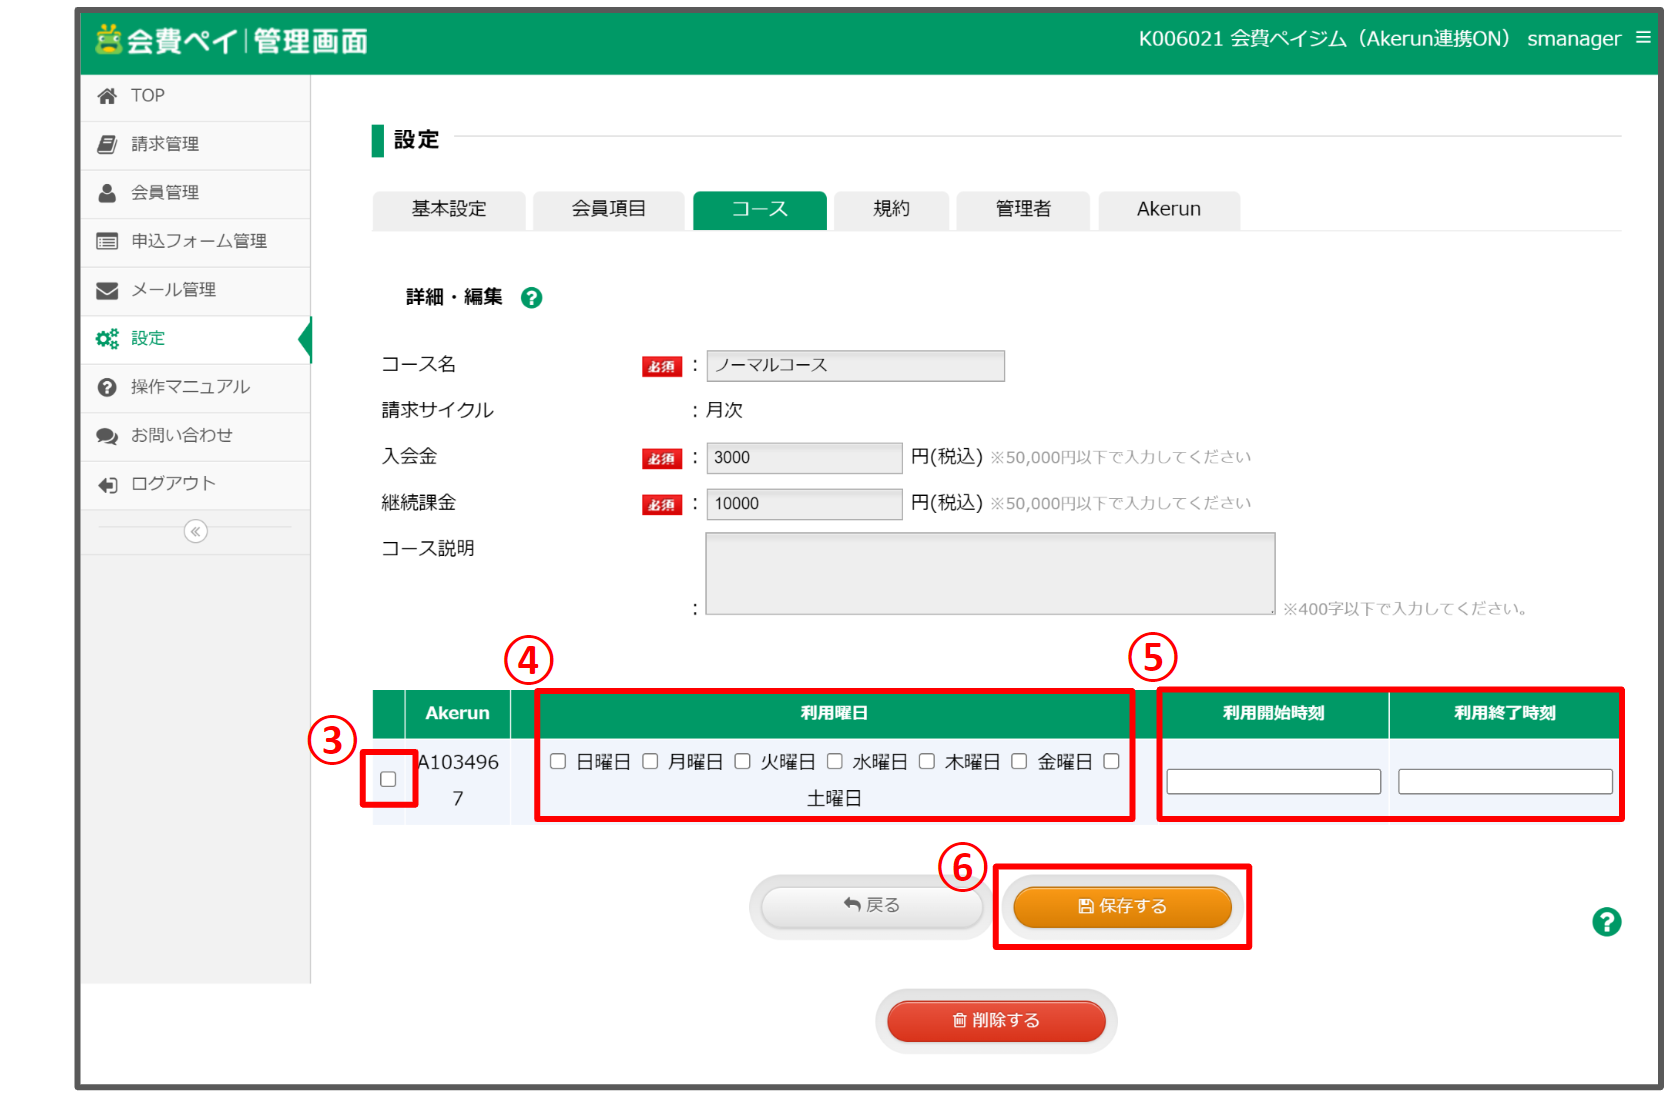1673x1098 pixels.
Task: Click the ログアウト logout icon
Action: point(107,484)
